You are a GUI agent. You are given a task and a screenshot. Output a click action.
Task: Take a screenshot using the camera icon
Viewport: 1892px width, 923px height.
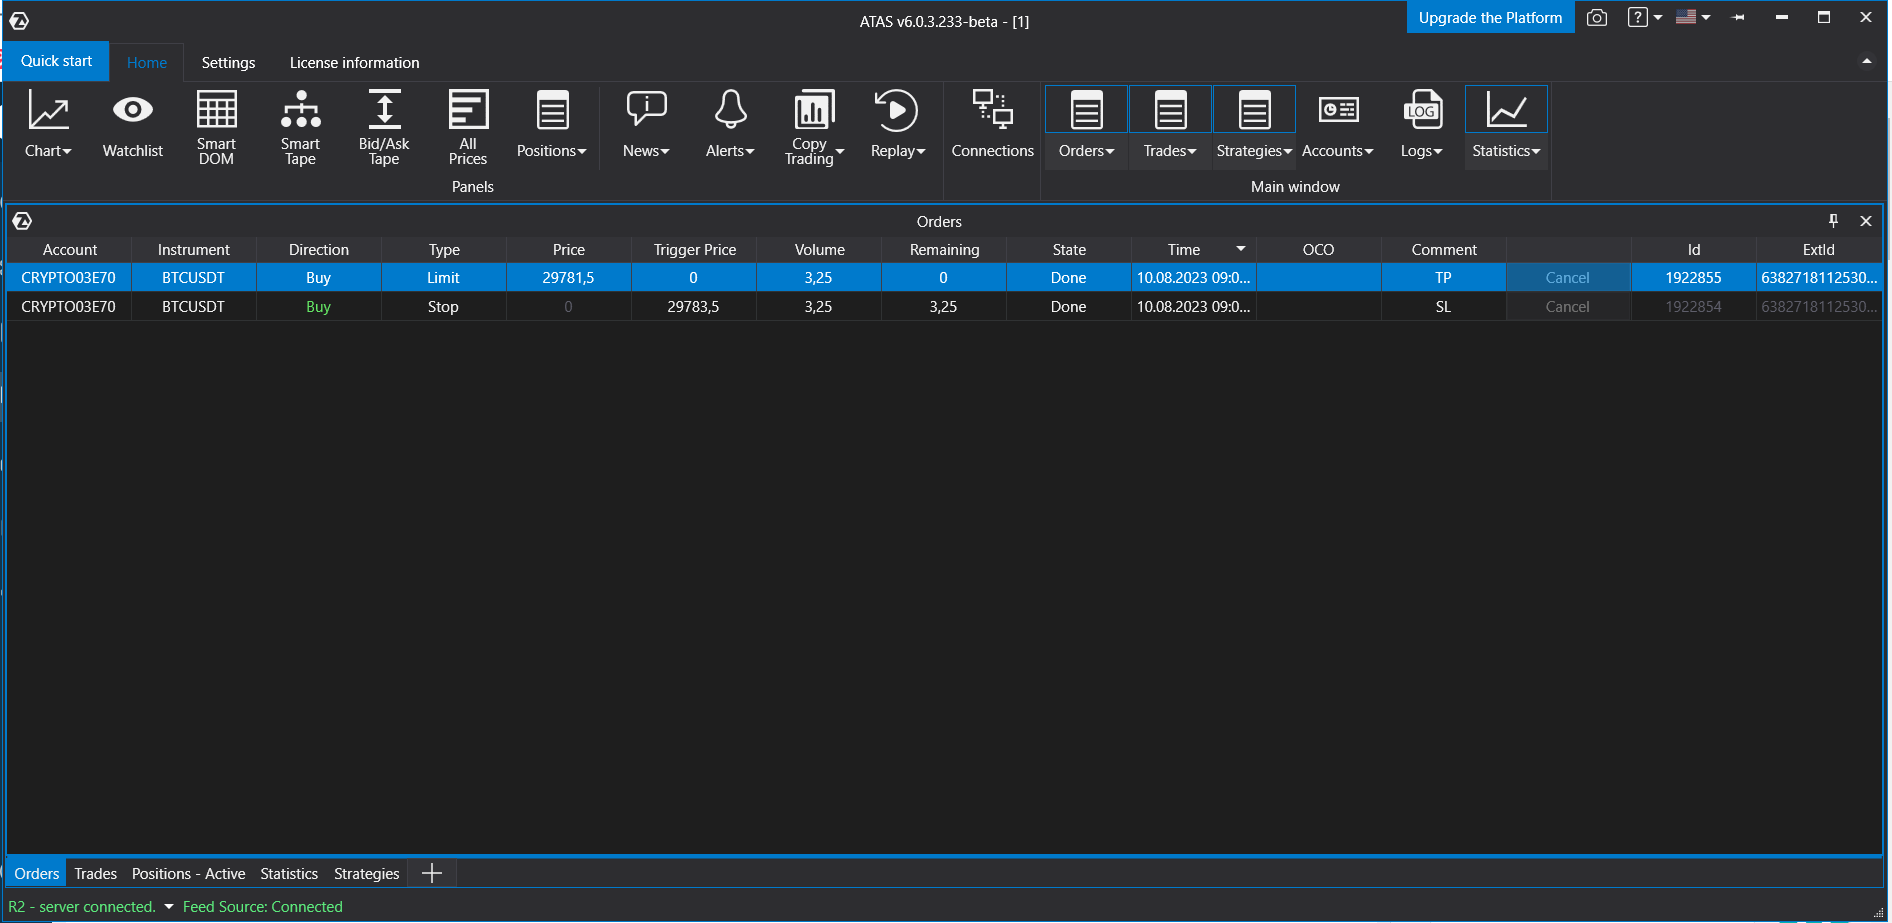[x=1596, y=17]
